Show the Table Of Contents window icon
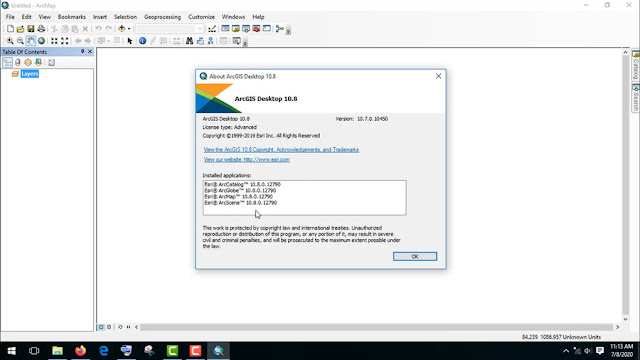This screenshot has width=640, height=360. pyautogui.click(x=225, y=29)
